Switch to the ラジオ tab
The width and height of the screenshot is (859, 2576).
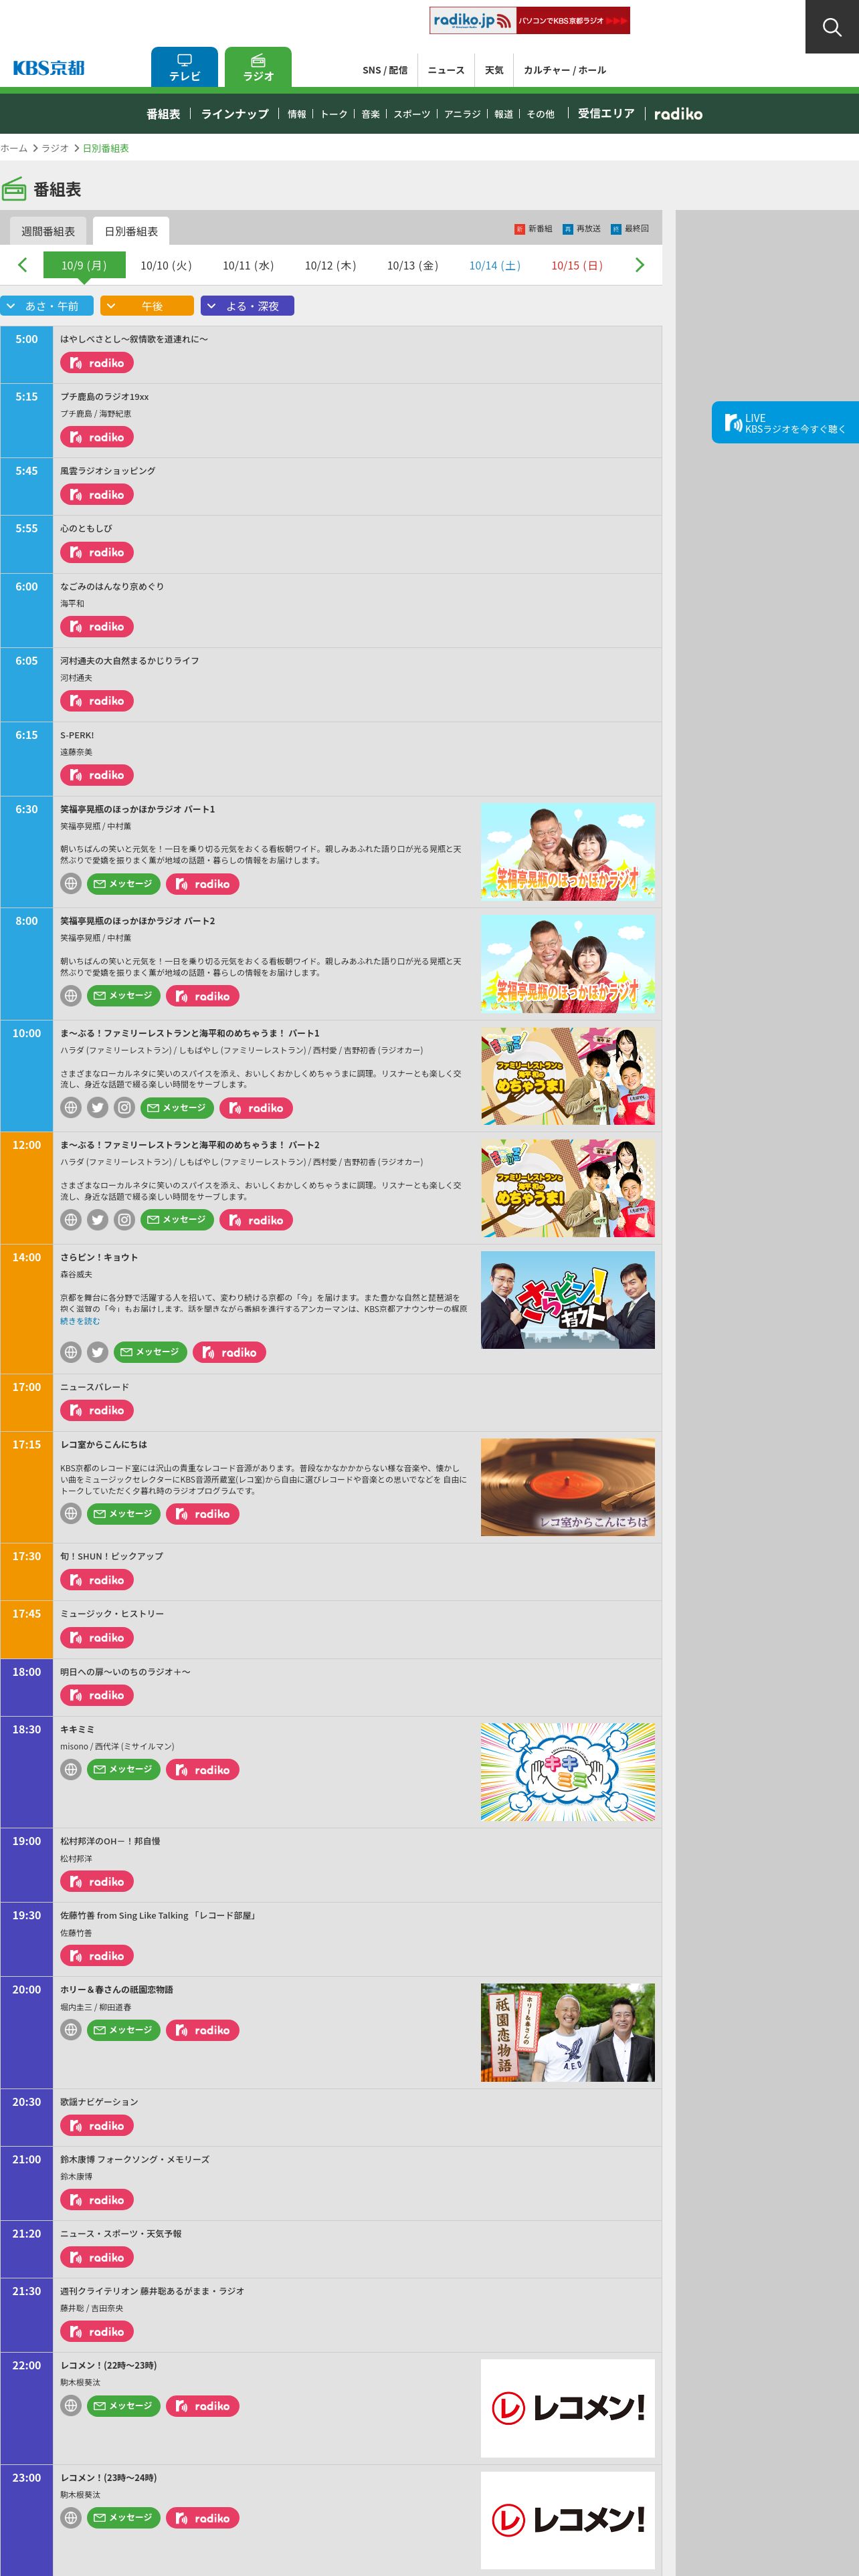tap(258, 67)
